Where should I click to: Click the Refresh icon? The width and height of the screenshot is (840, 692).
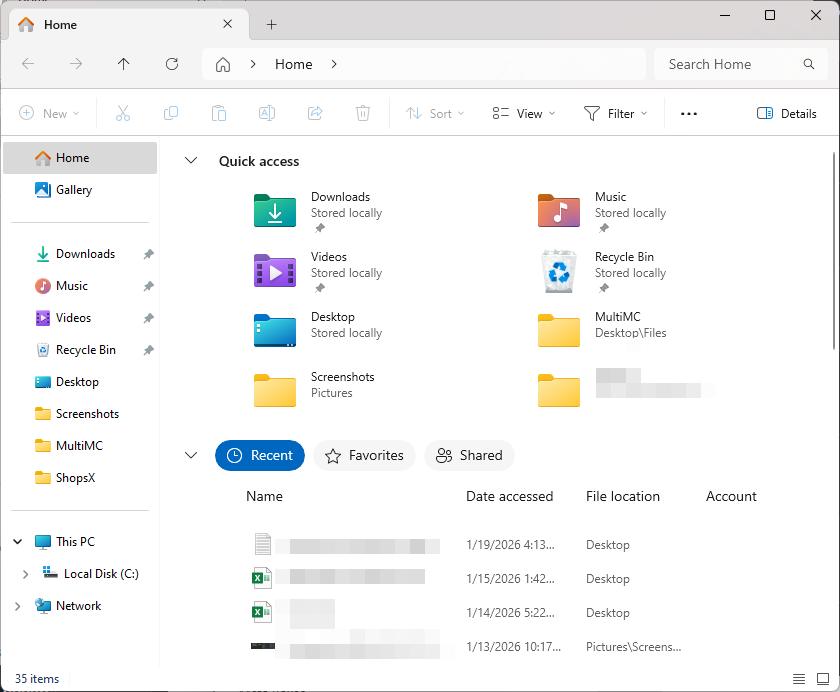point(171,63)
